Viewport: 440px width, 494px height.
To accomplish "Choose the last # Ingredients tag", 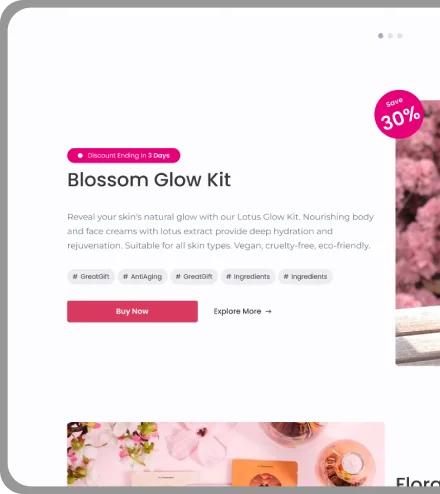I will point(305,277).
